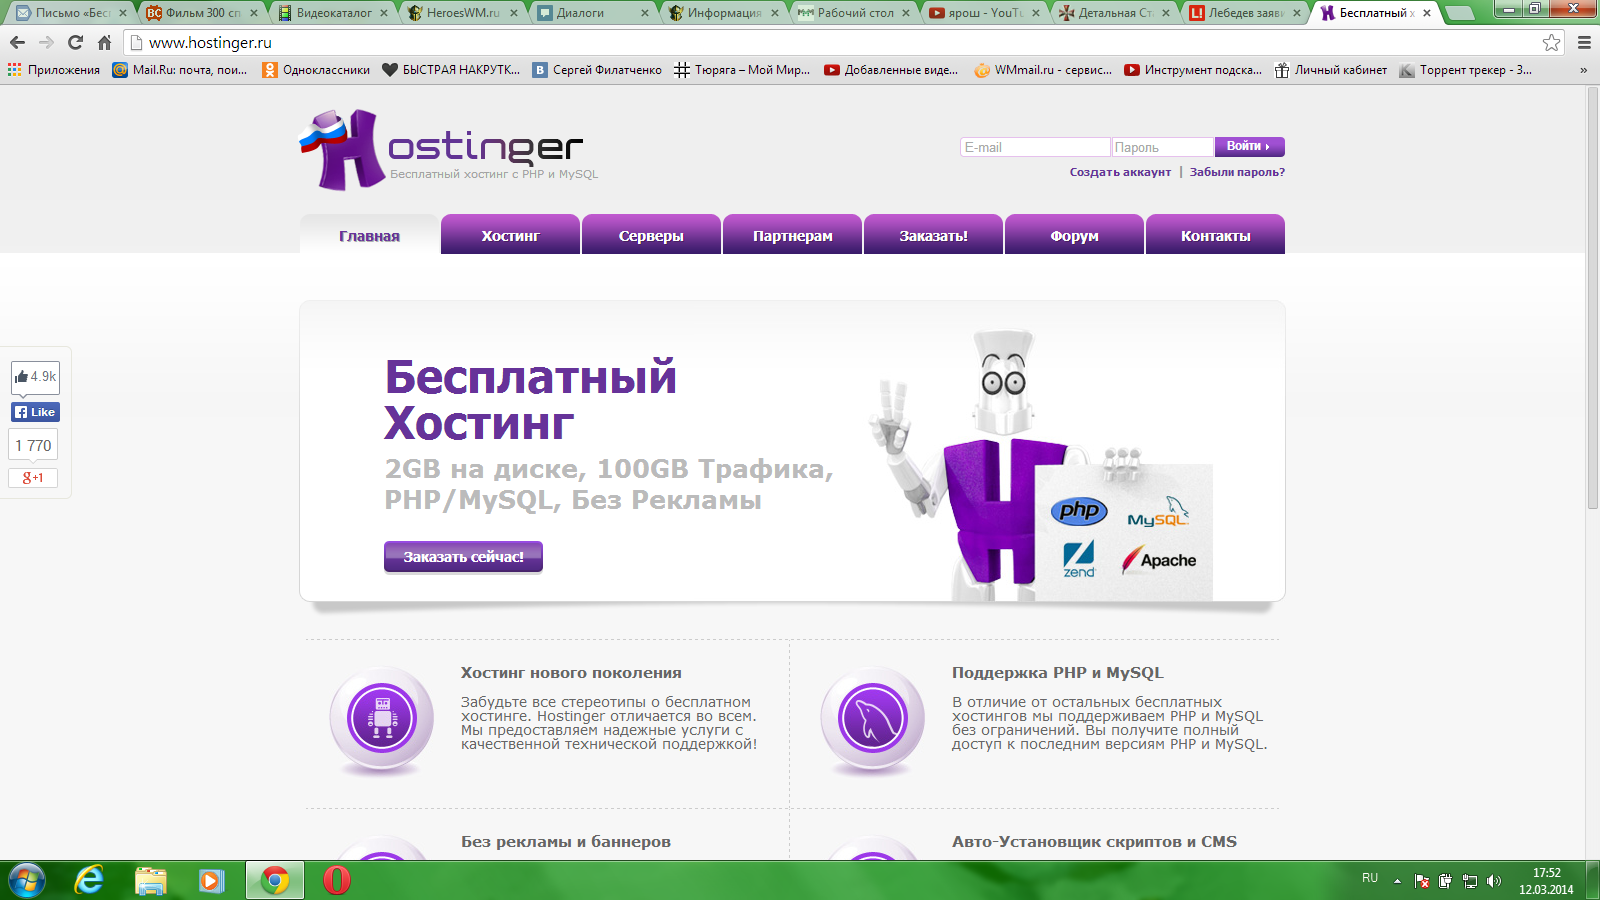
Task: Bookmark this page with the star icon
Action: 1551,42
